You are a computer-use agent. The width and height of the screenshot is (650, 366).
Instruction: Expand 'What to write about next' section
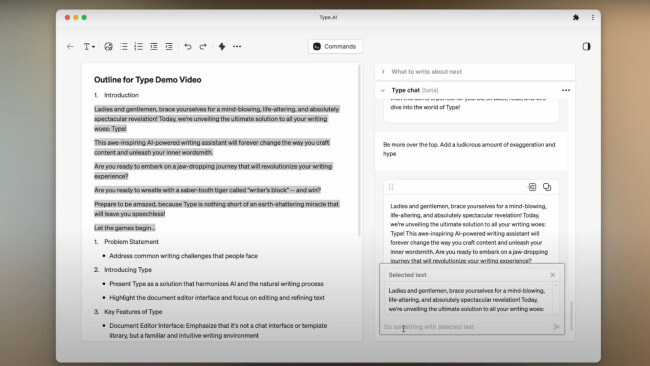(x=475, y=72)
